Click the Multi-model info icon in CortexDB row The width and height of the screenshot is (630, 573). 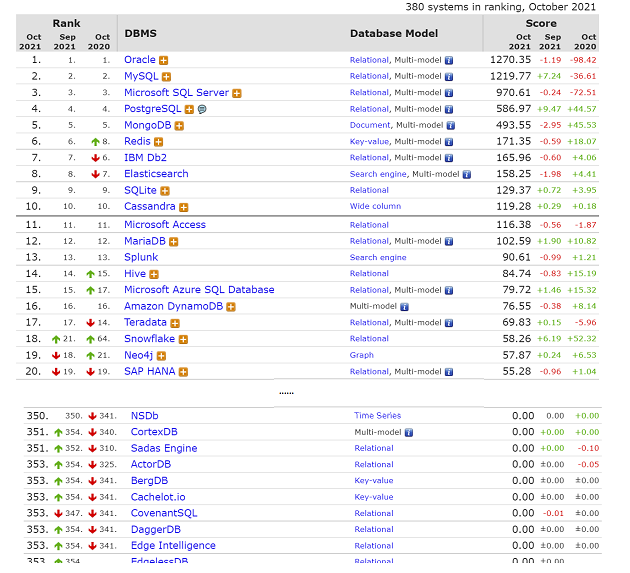coord(409,433)
